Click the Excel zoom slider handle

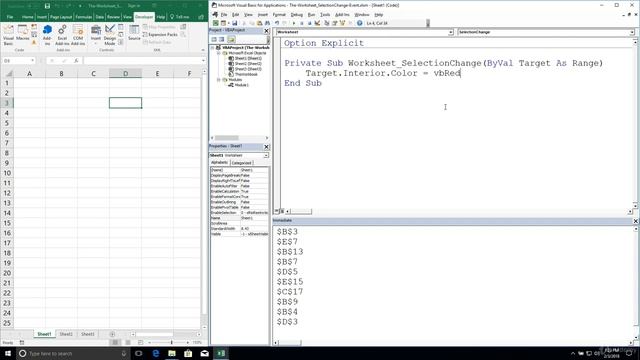pyautogui.click(x=171, y=342)
